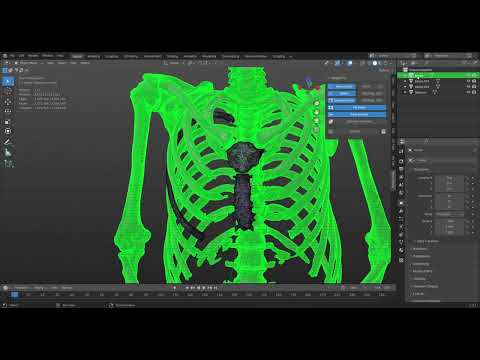Click the Scale X field
Viewport: 480px width, 360px height.
click(450, 221)
